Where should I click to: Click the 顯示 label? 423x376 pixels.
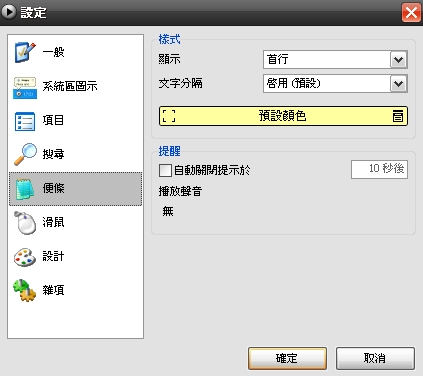pos(169,59)
